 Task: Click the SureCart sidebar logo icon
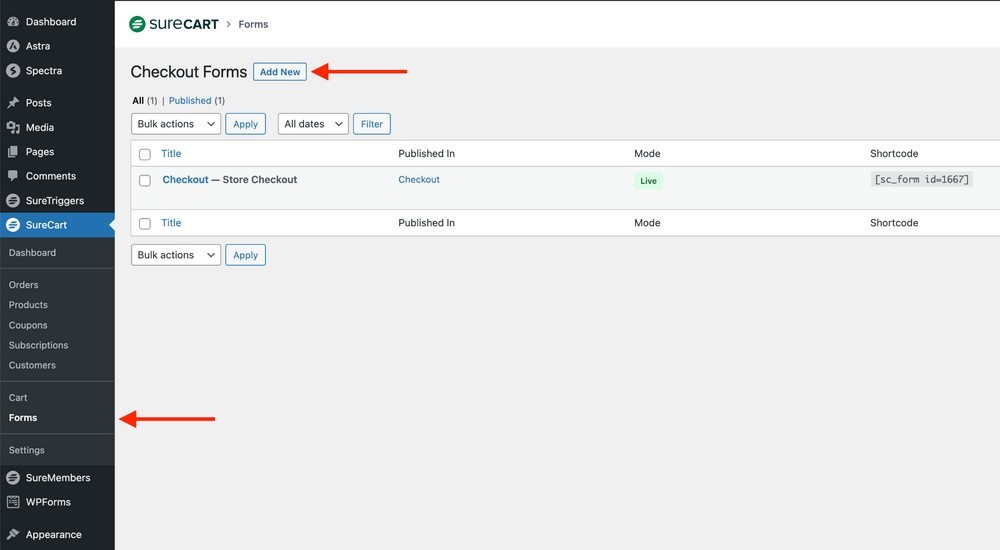[13, 225]
